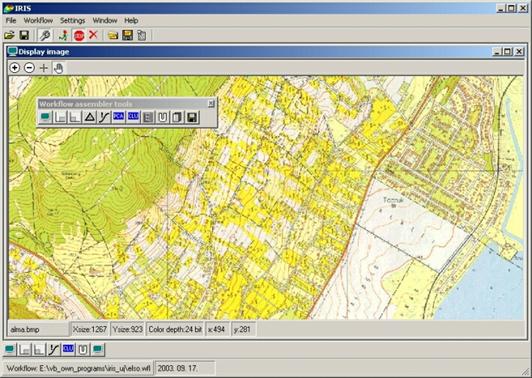Minimize the Display image window
Viewport: 532px width, 378px height.
click(497, 52)
